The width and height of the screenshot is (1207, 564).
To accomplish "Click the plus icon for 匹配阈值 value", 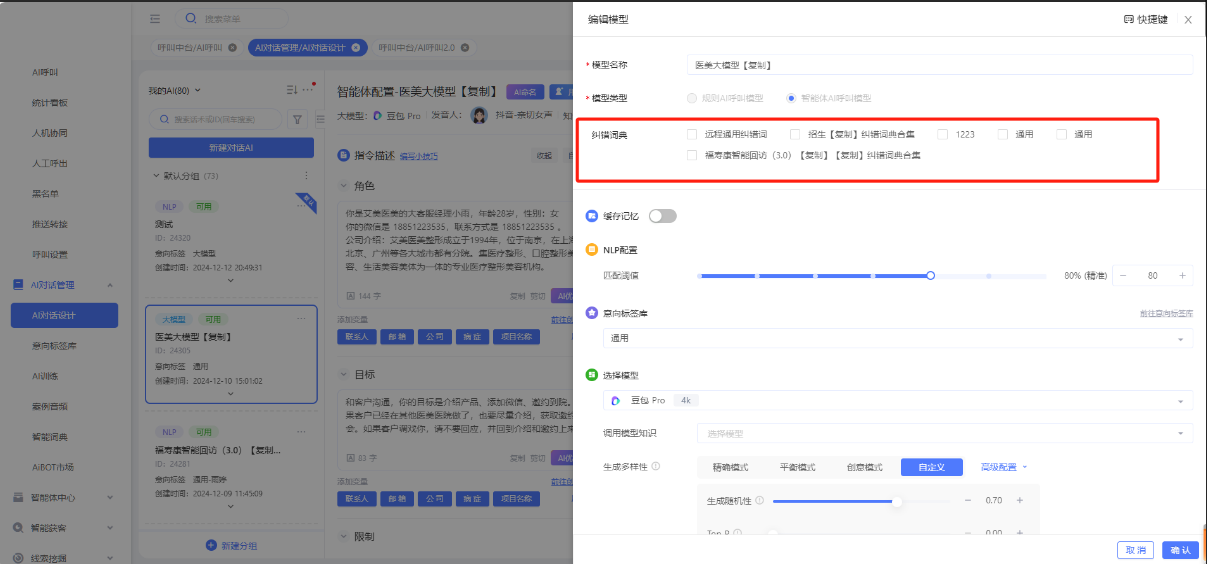I will 1182,275.
